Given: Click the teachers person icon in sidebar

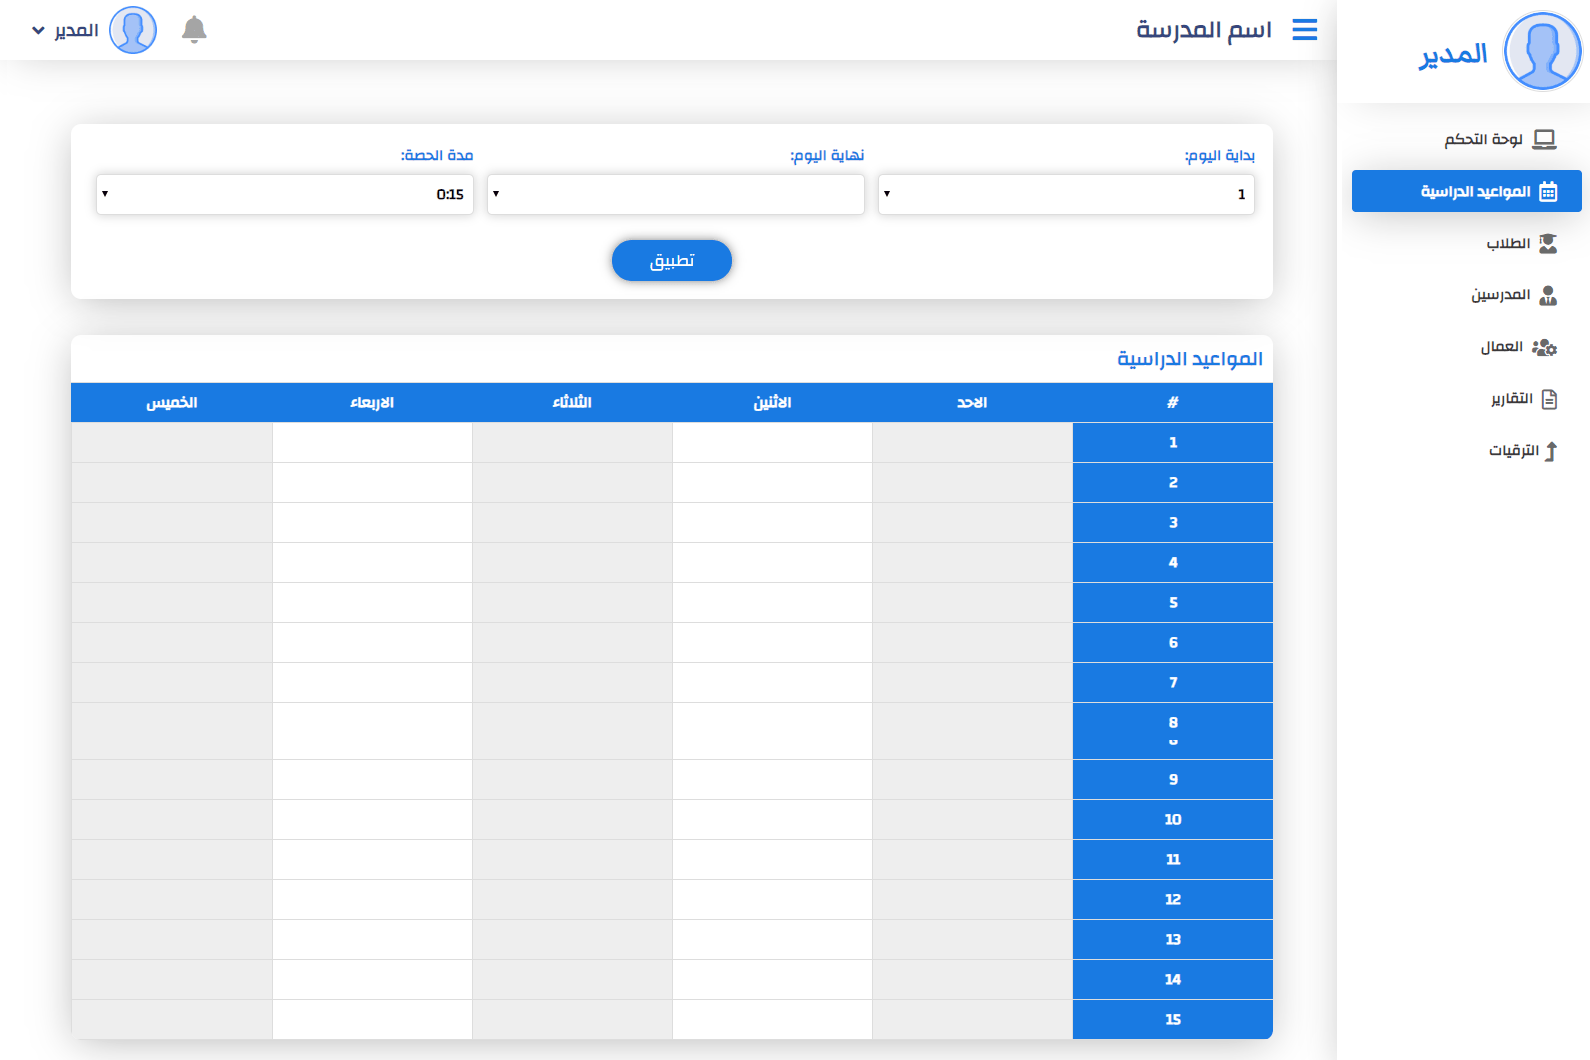Looking at the screenshot, I should (x=1548, y=295).
